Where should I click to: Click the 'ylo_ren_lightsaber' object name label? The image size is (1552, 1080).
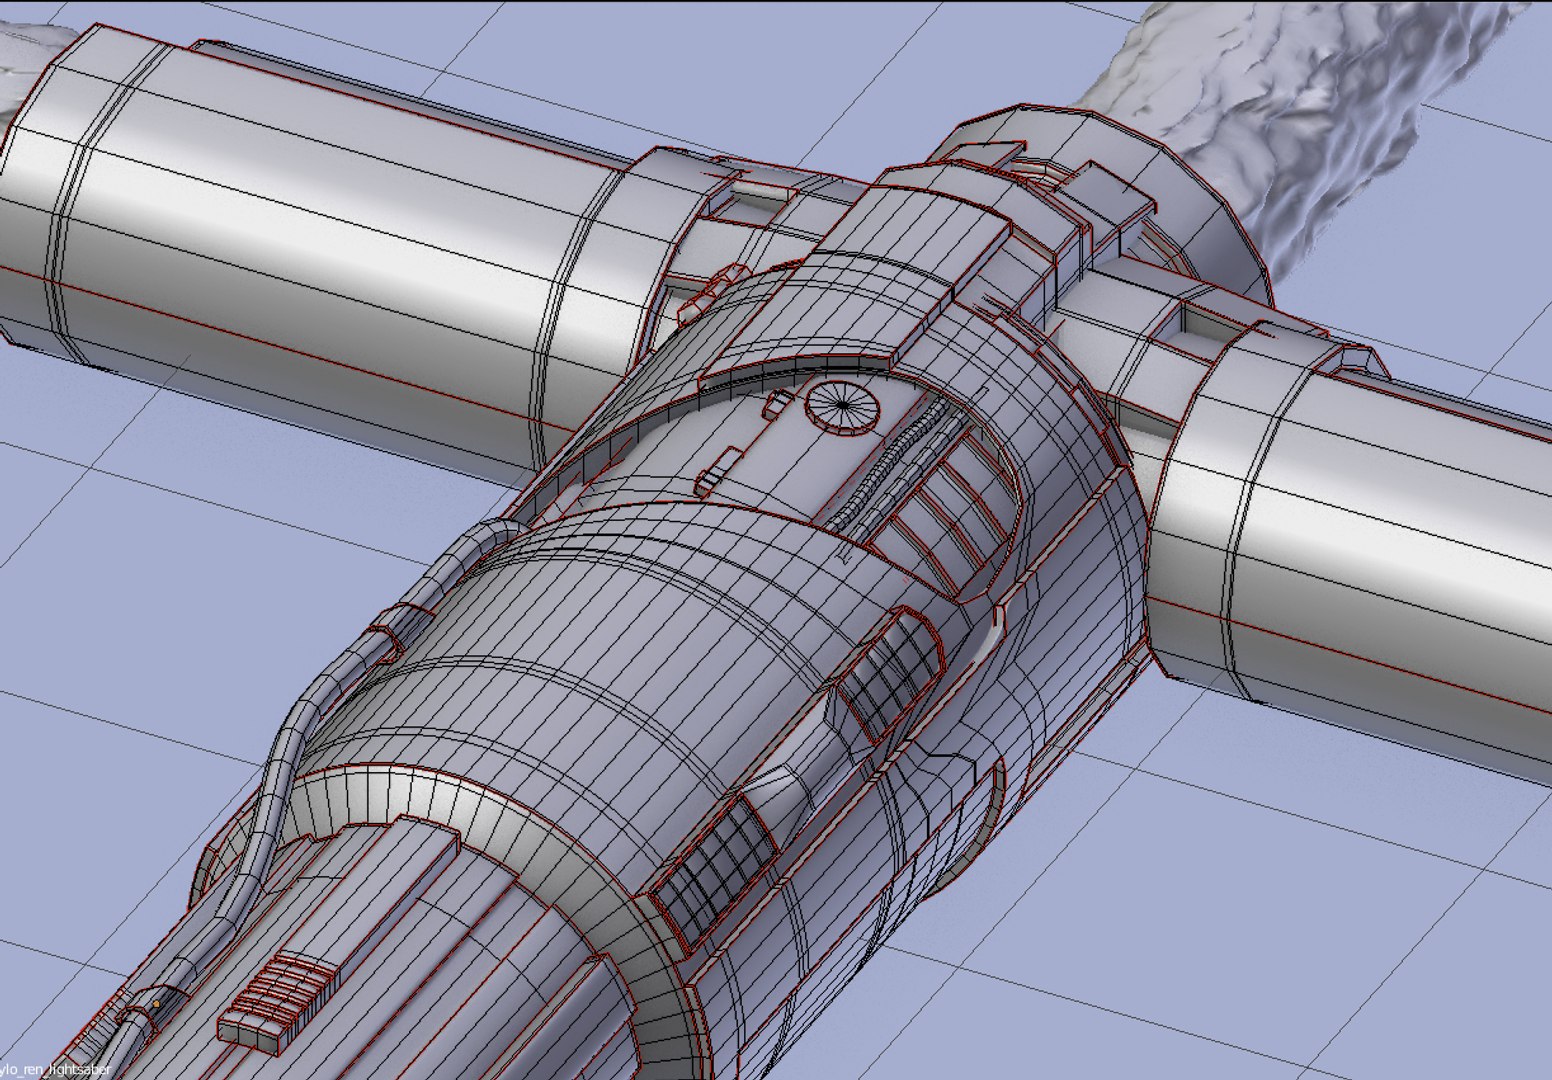[x=55, y=1071]
